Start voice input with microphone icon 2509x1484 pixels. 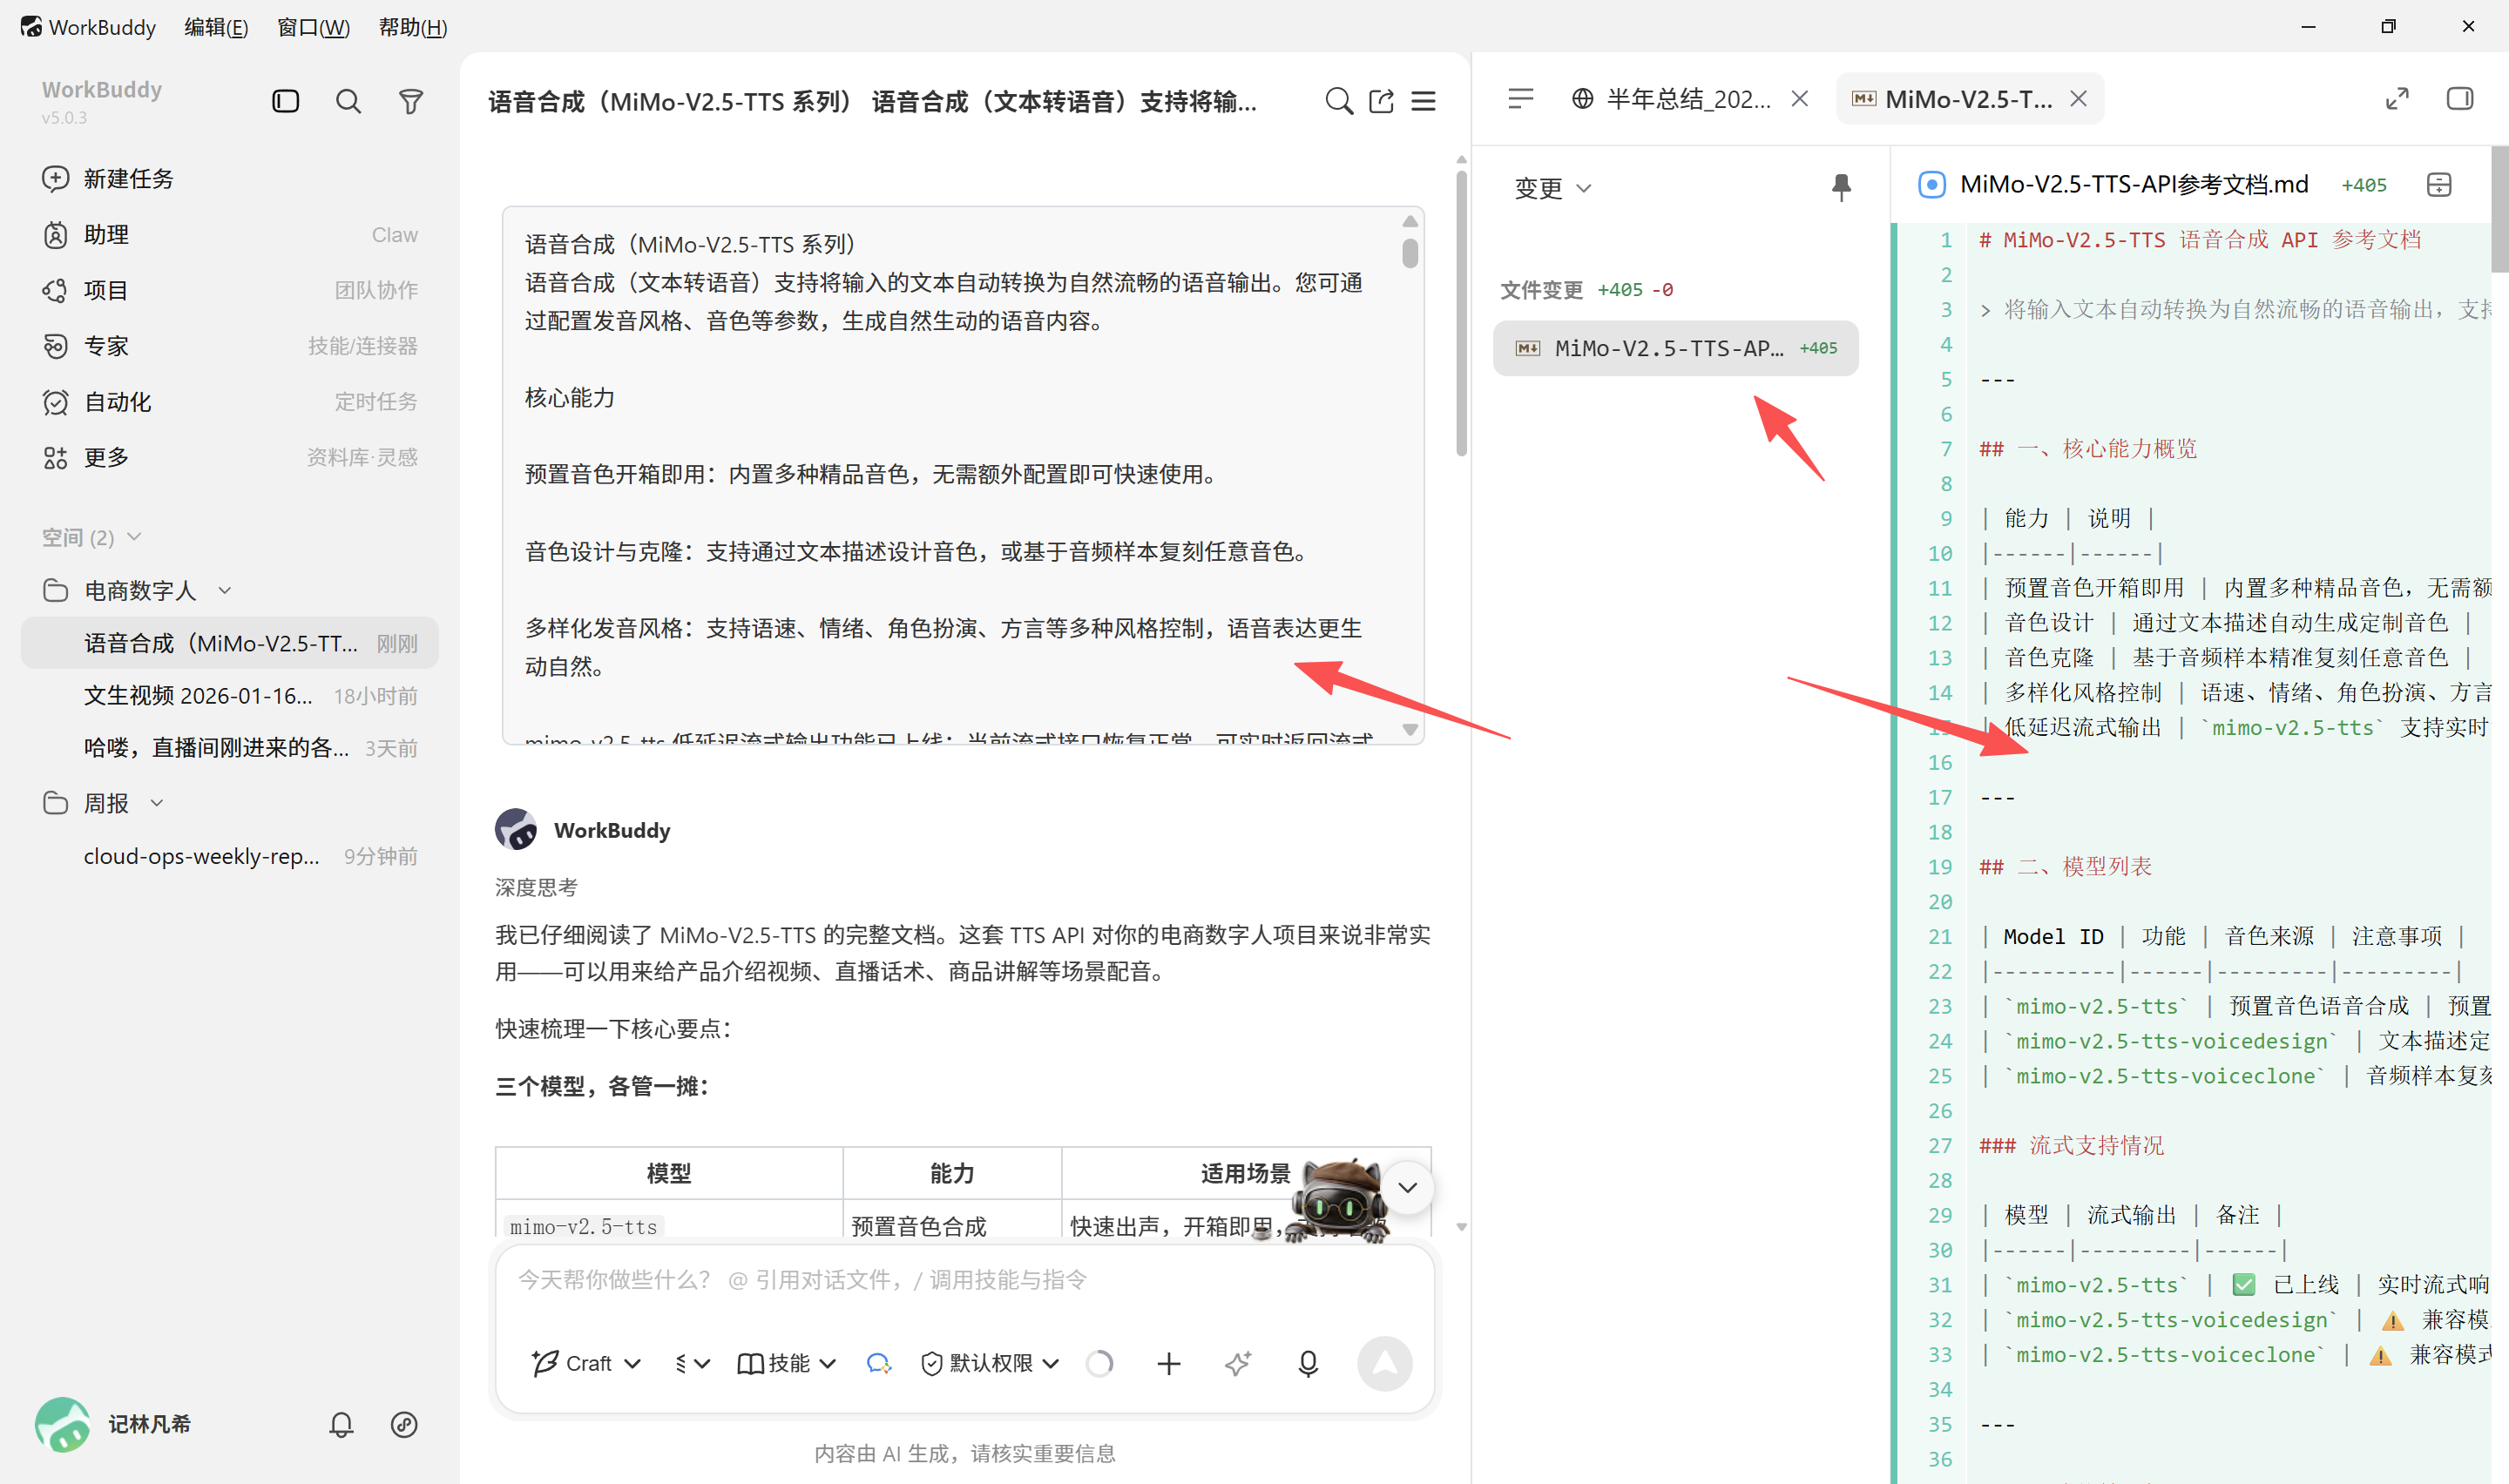click(1308, 1363)
